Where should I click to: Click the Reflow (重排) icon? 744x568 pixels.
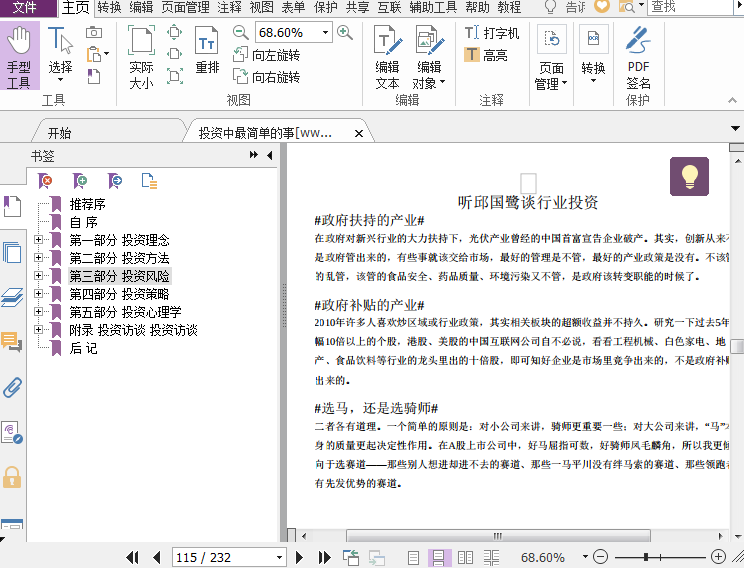click(x=207, y=51)
